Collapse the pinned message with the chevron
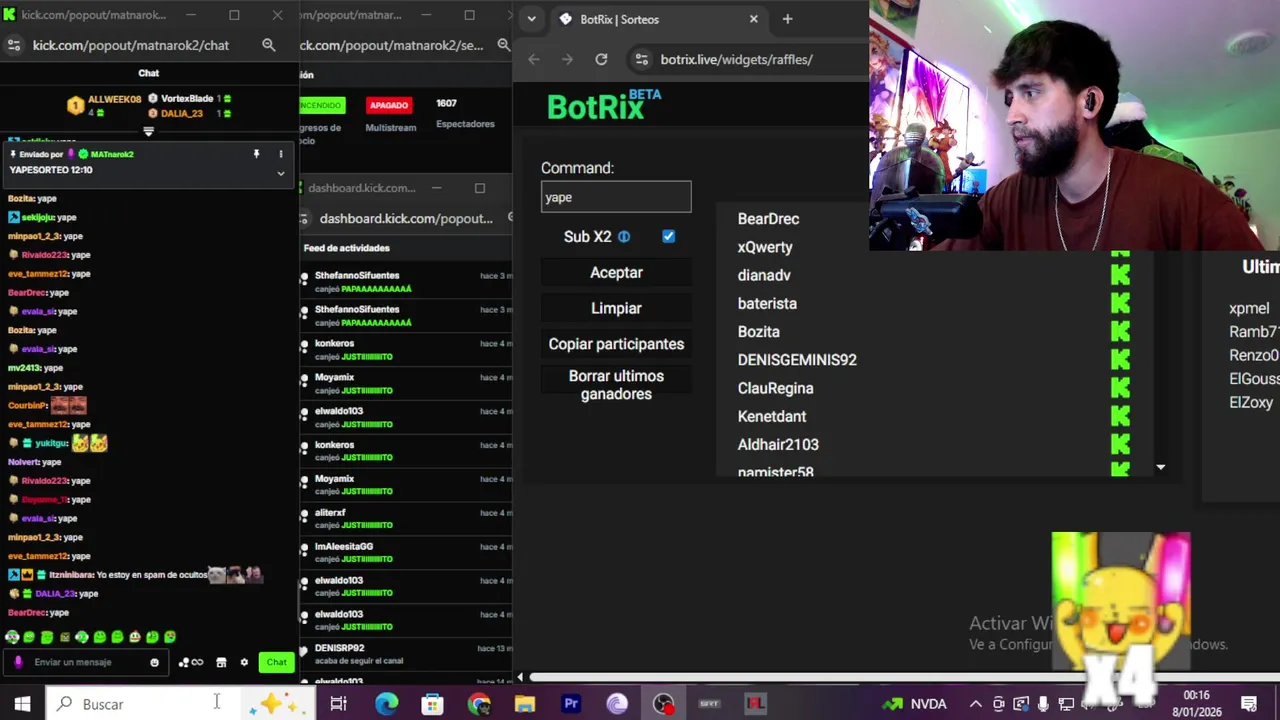The width and height of the screenshot is (1280, 720). coord(281,173)
